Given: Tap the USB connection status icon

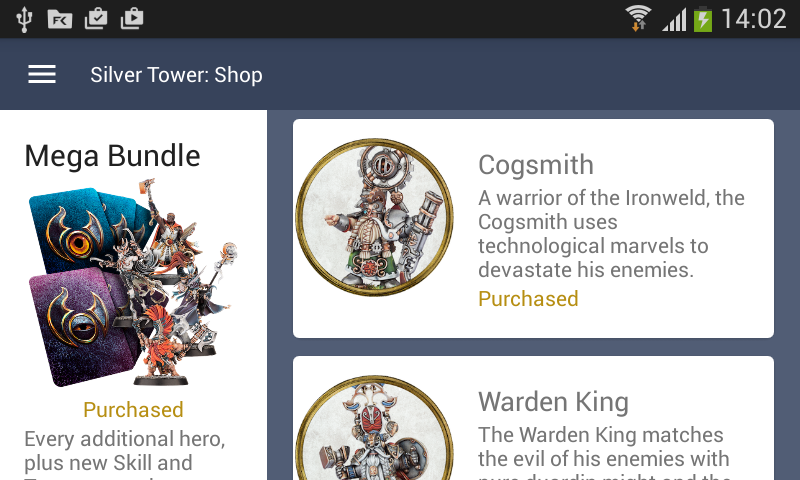Looking at the screenshot, I should point(24,19).
